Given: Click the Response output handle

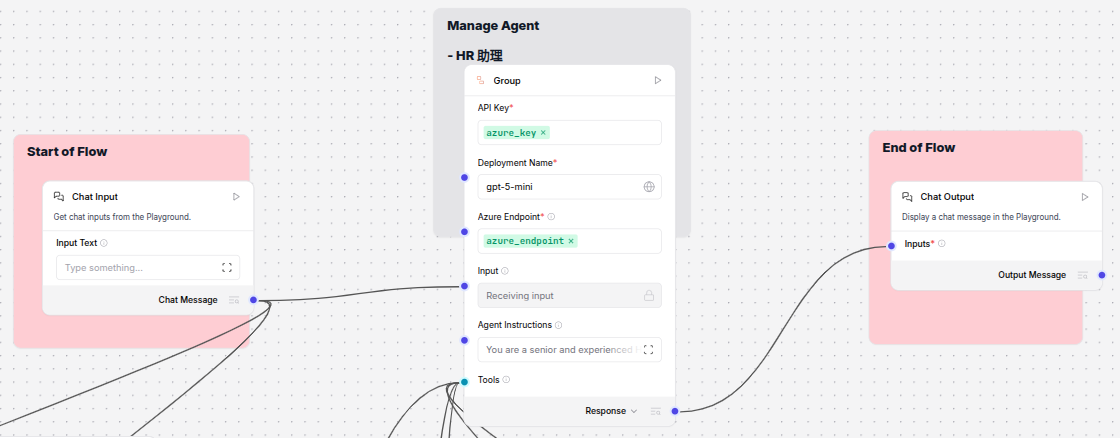Looking at the screenshot, I should (675, 411).
